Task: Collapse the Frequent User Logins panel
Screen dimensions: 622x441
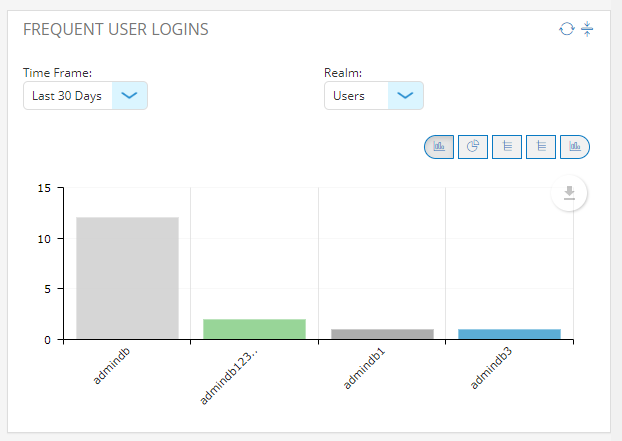Action: coord(587,29)
